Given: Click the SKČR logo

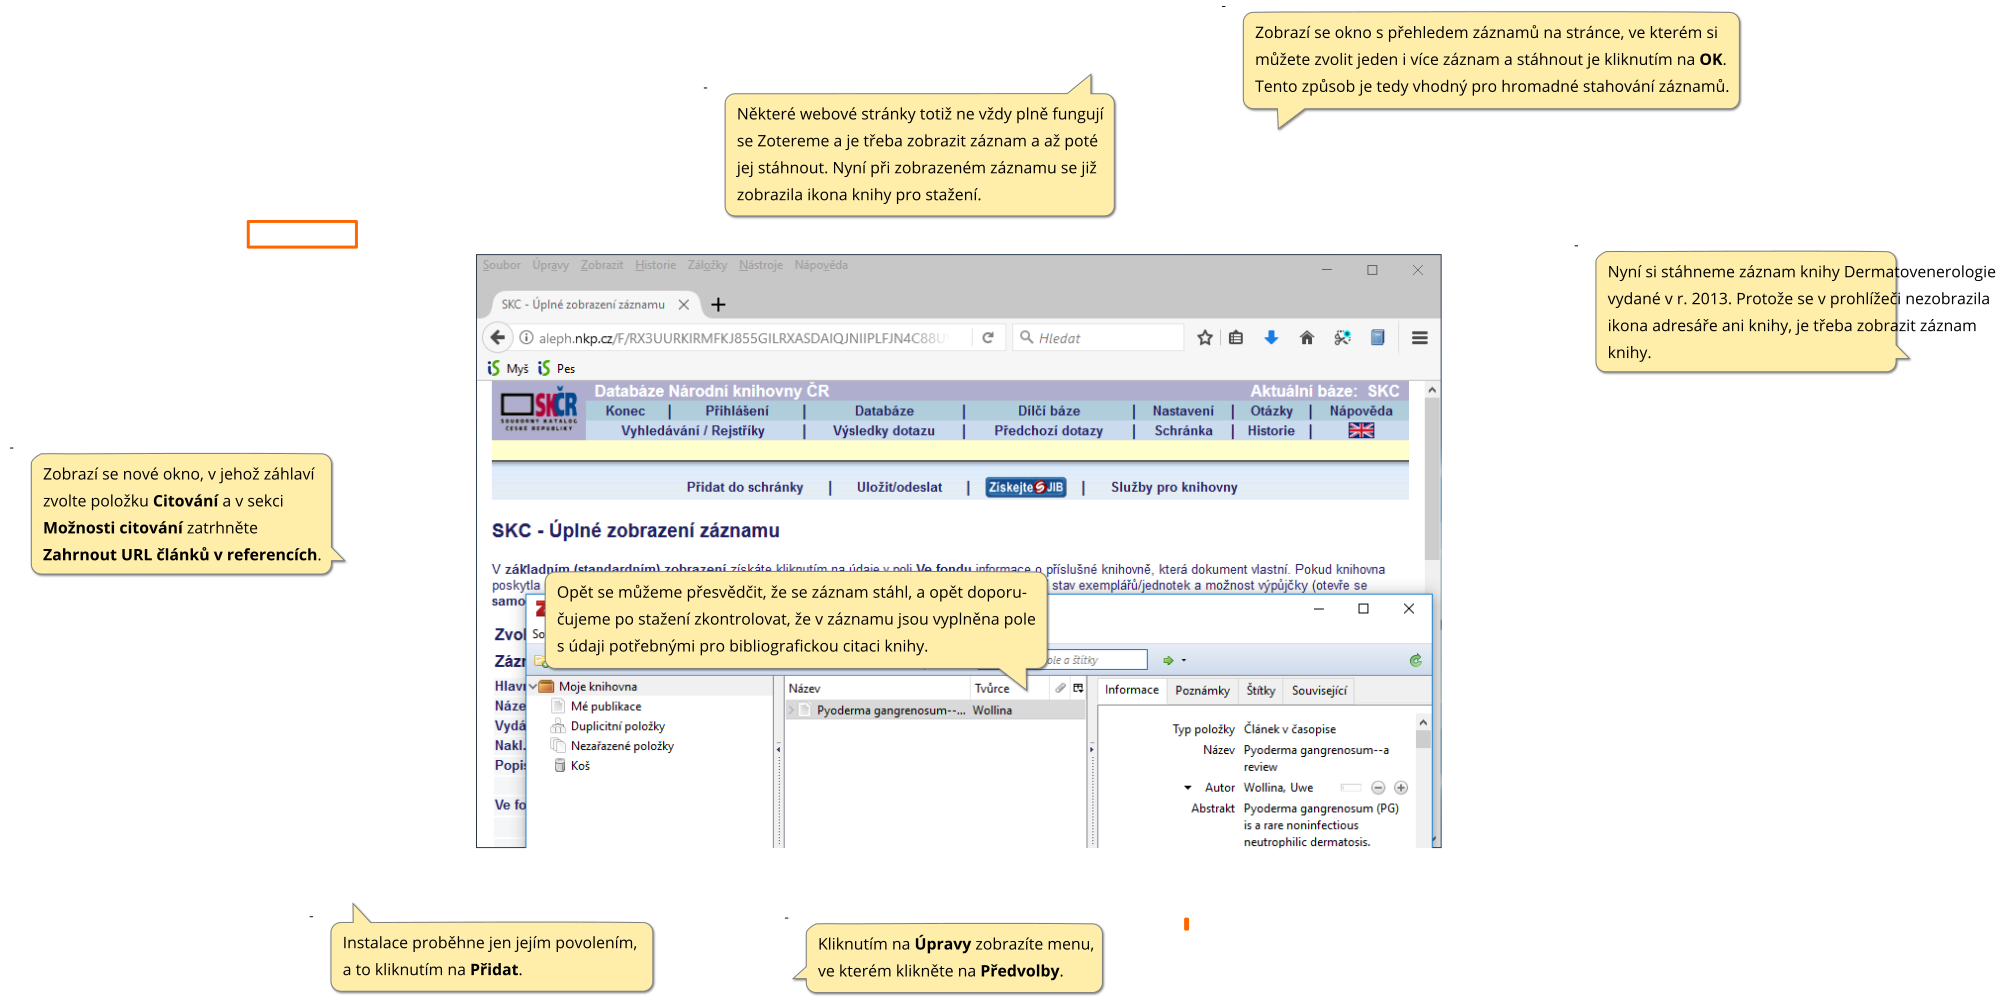Looking at the screenshot, I should [x=539, y=410].
